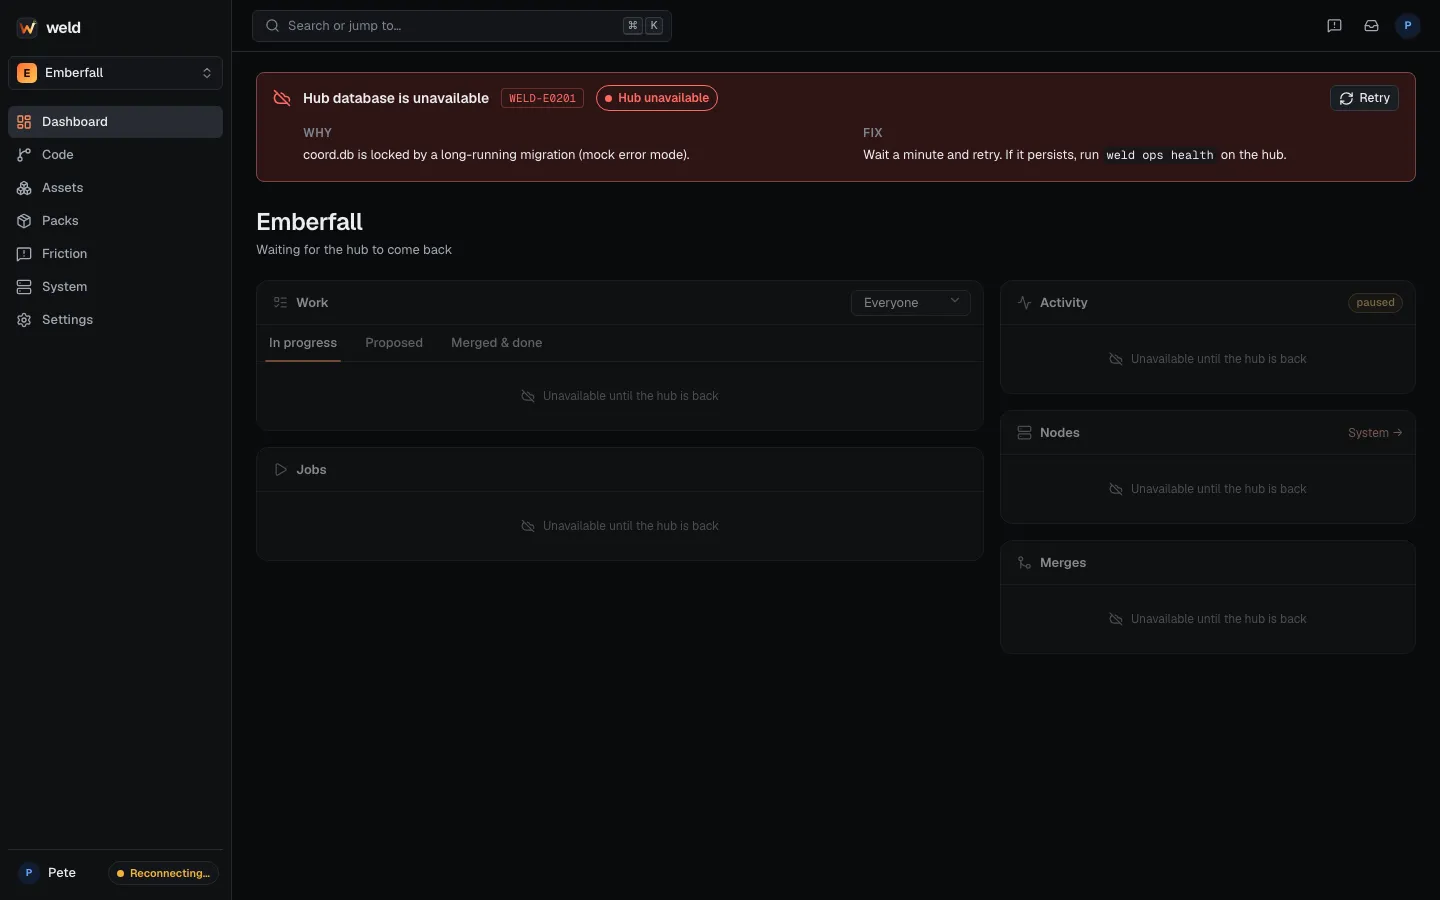Click the Hub unavailable status badge
This screenshot has width=1440, height=900.
657,98
